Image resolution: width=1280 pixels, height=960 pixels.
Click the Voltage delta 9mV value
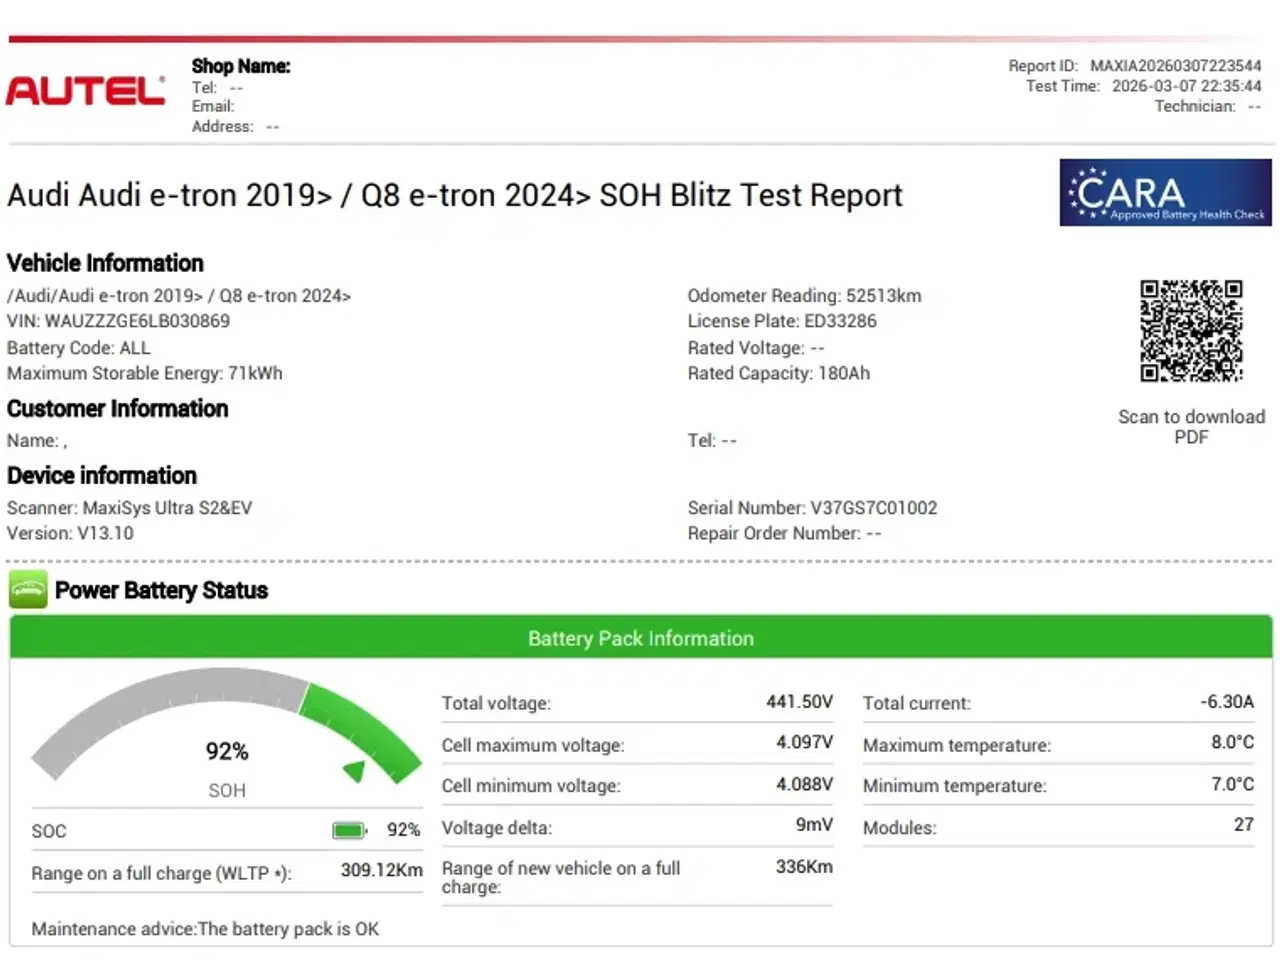[x=813, y=825]
